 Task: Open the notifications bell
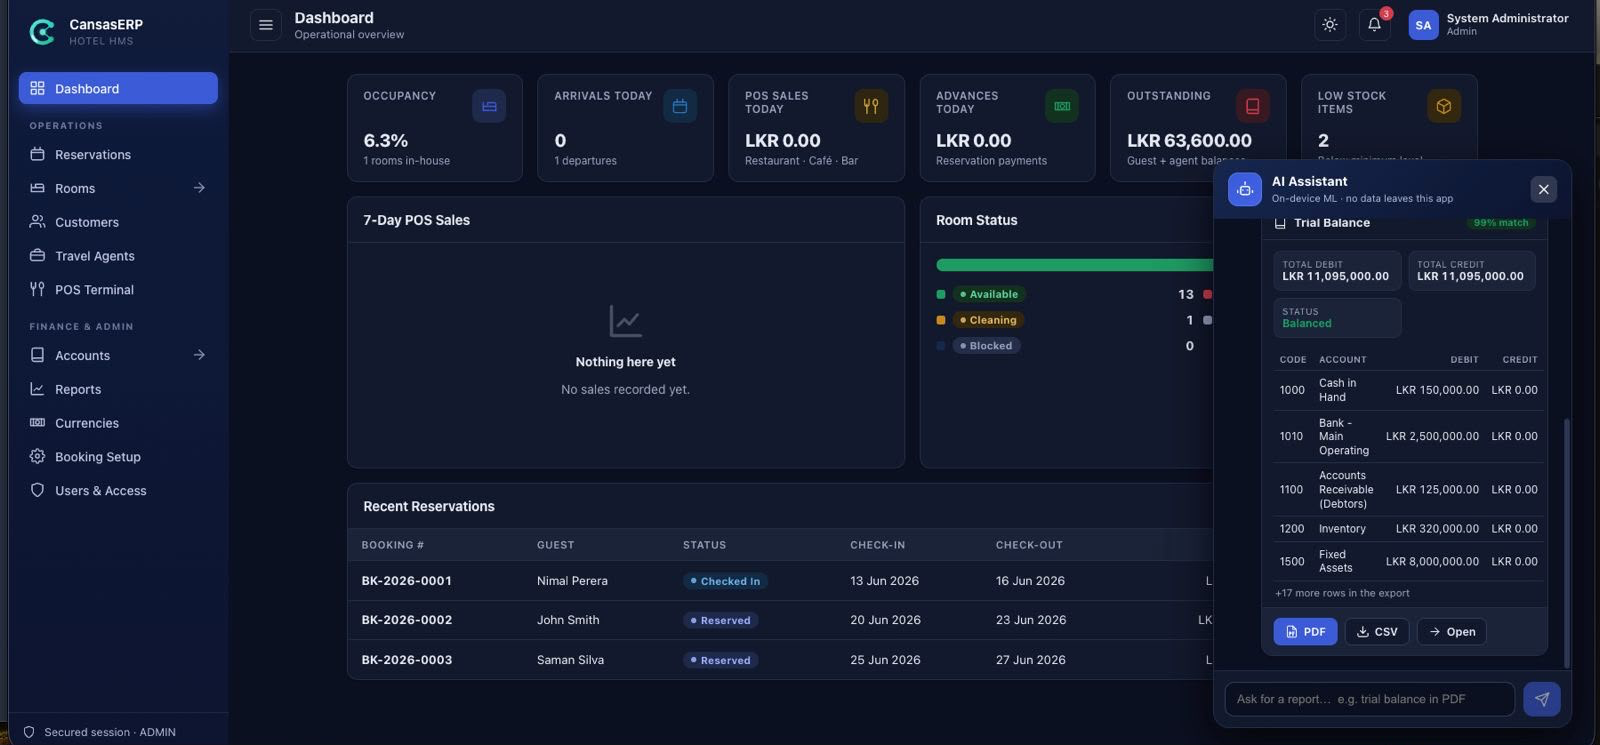point(1374,25)
